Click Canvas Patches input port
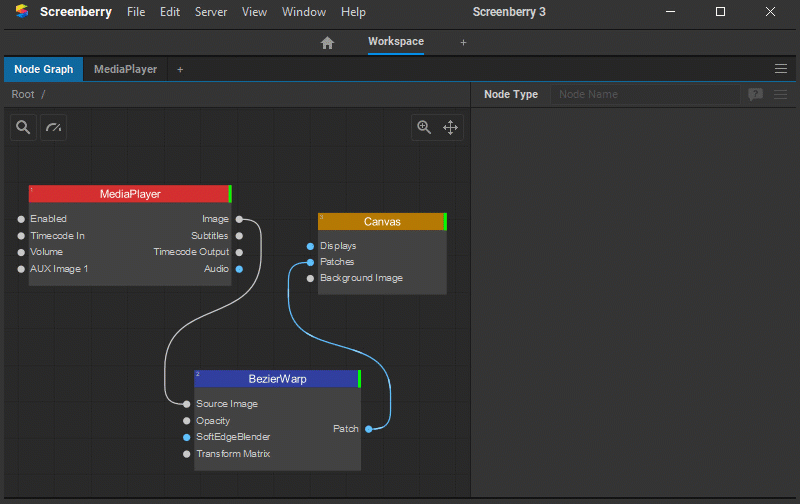Viewport: 800px width, 504px height. 310,262
